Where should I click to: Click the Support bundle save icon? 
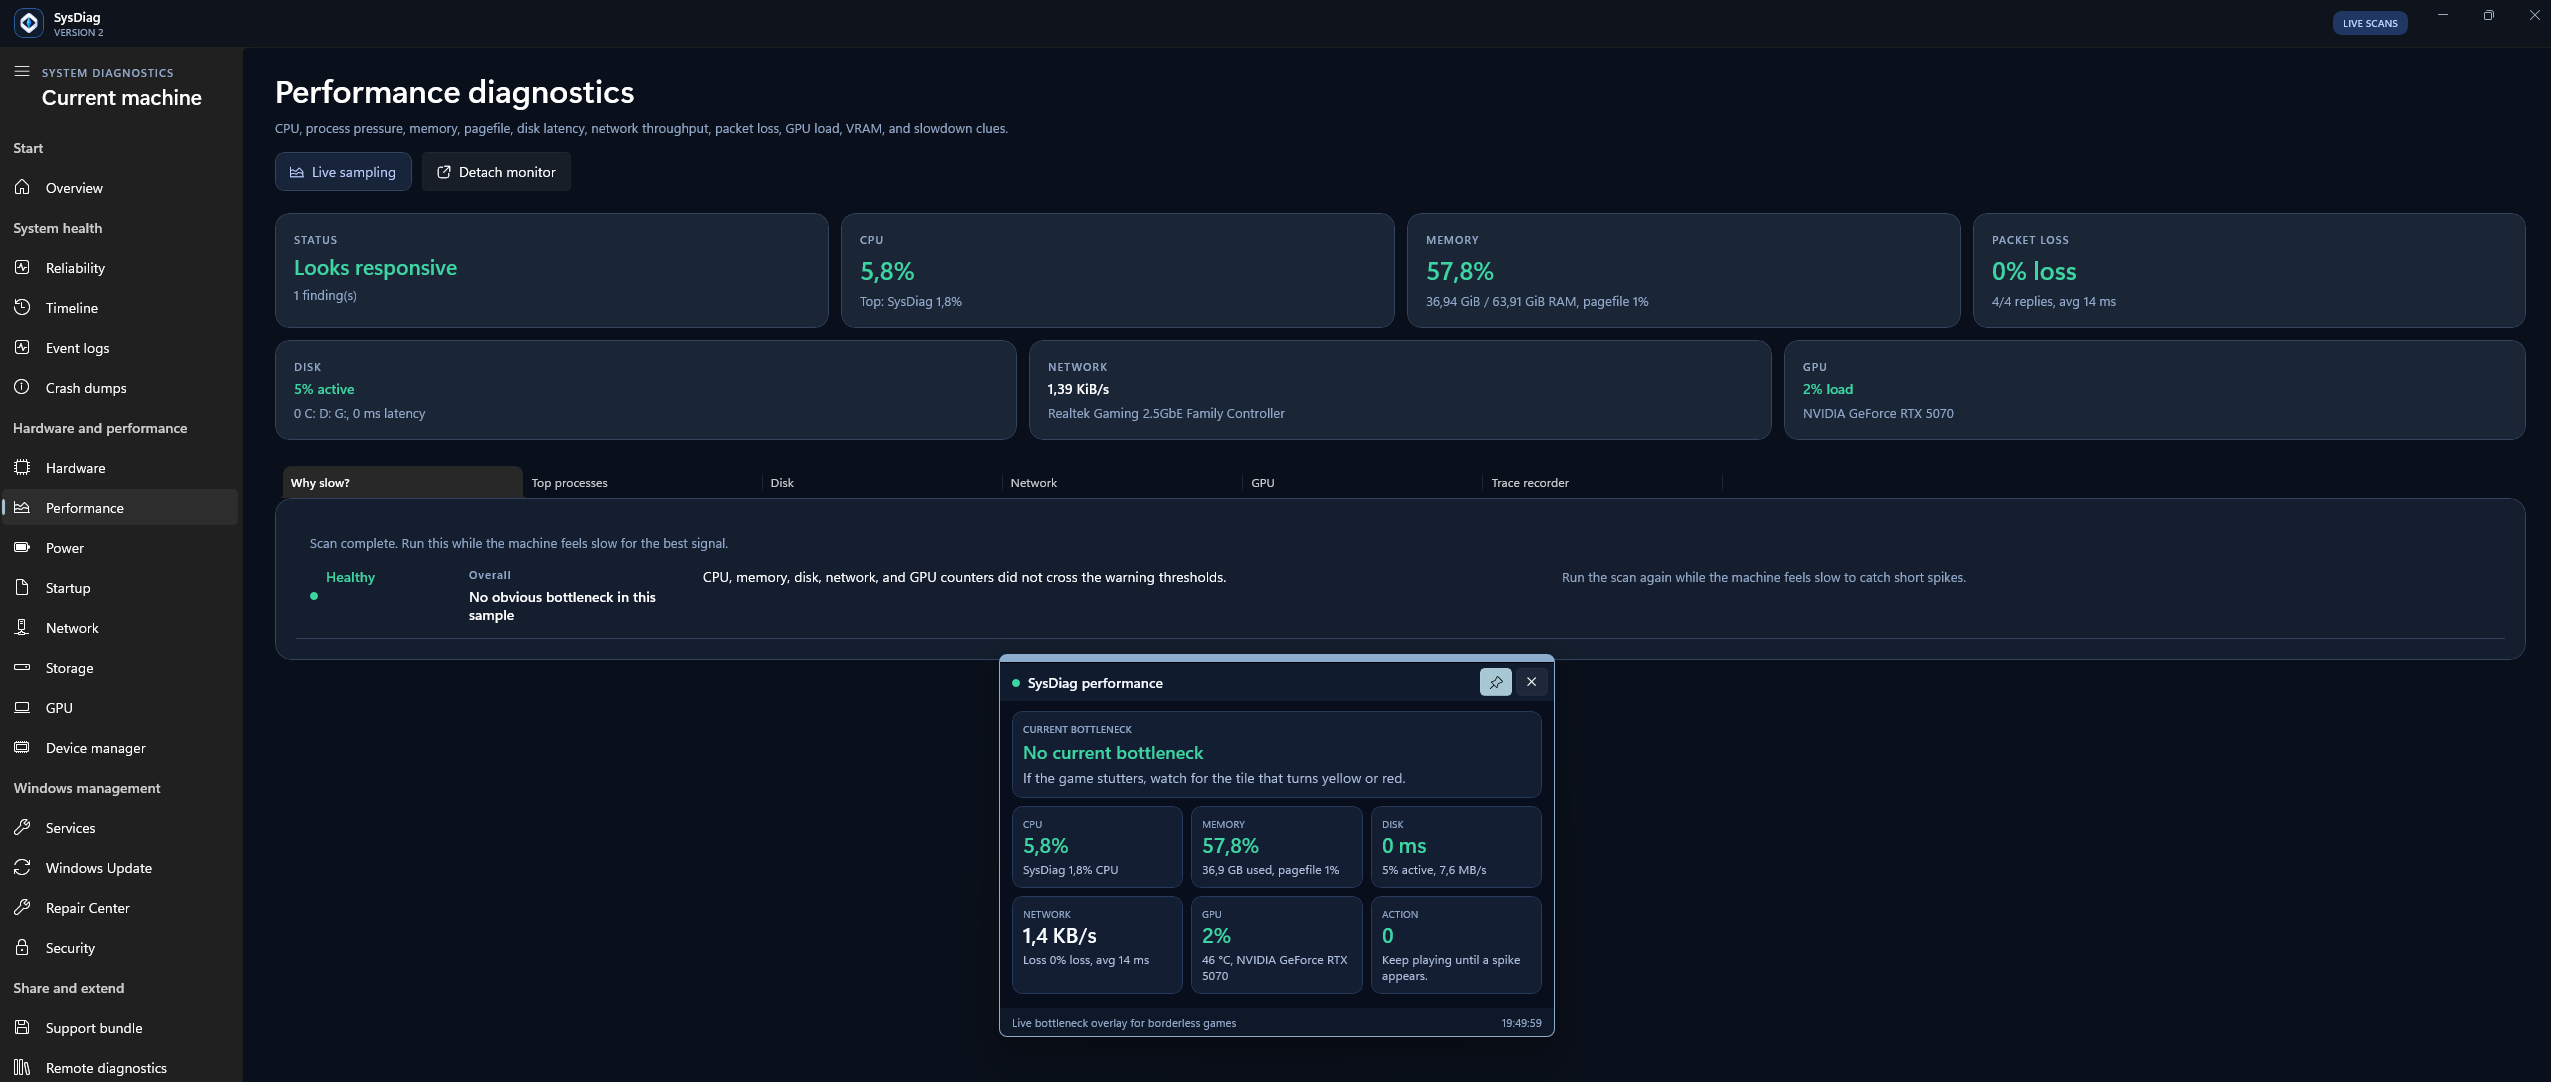point(22,1027)
